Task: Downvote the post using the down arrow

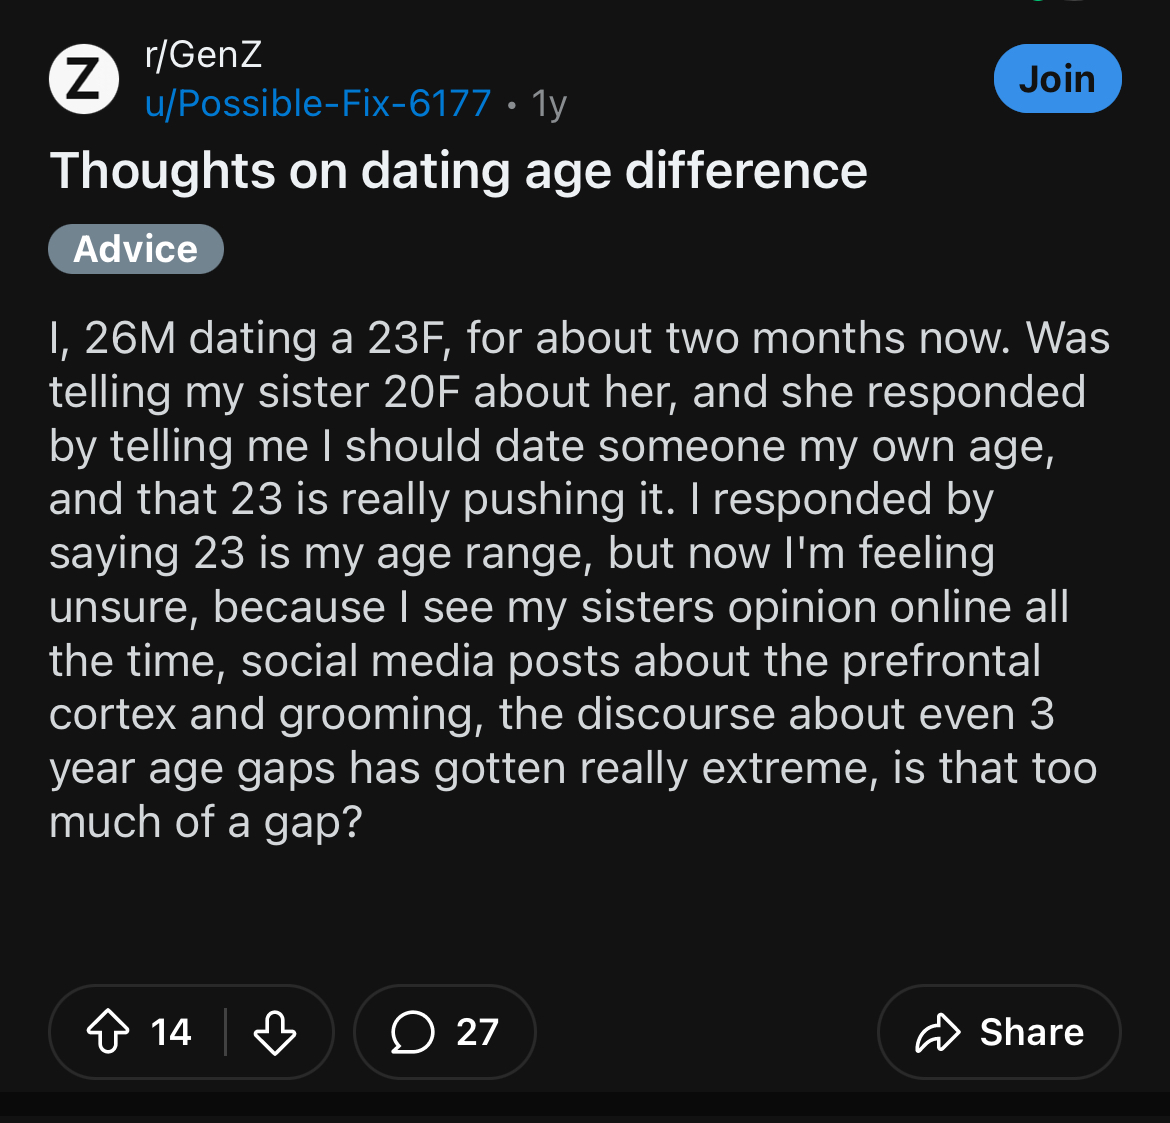Action: pyautogui.click(x=275, y=1032)
